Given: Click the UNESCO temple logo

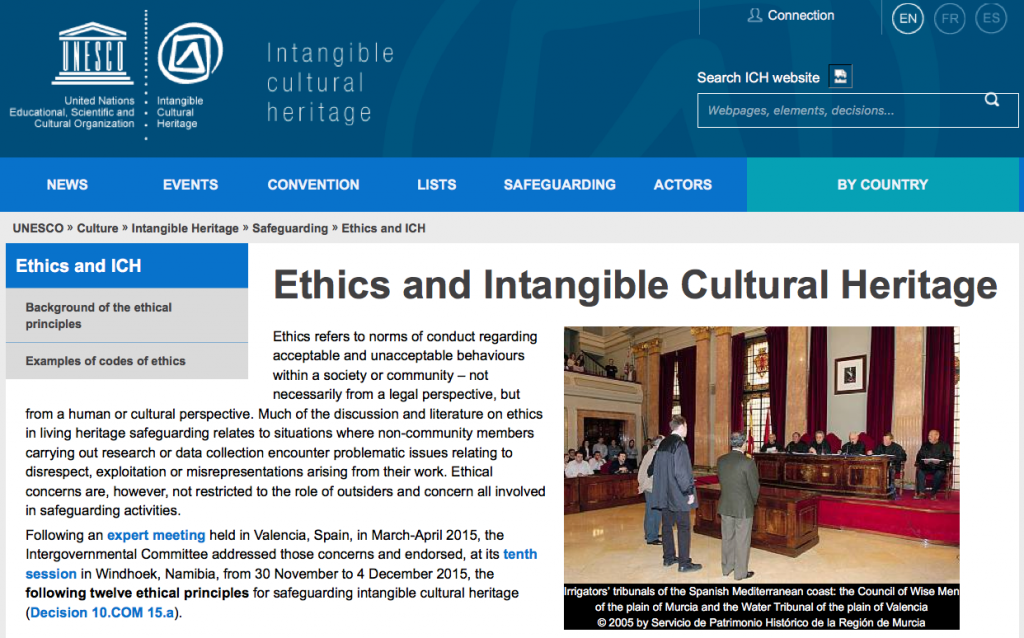Looking at the screenshot, I should coord(93,55).
